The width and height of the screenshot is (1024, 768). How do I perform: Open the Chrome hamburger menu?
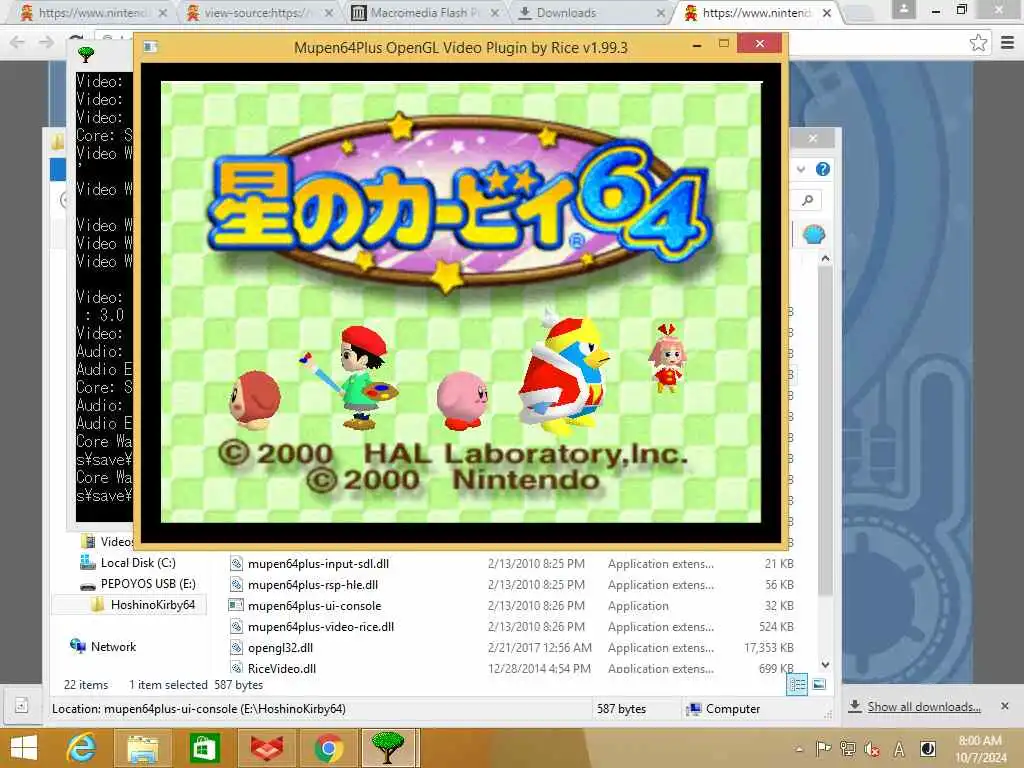(x=1008, y=43)
